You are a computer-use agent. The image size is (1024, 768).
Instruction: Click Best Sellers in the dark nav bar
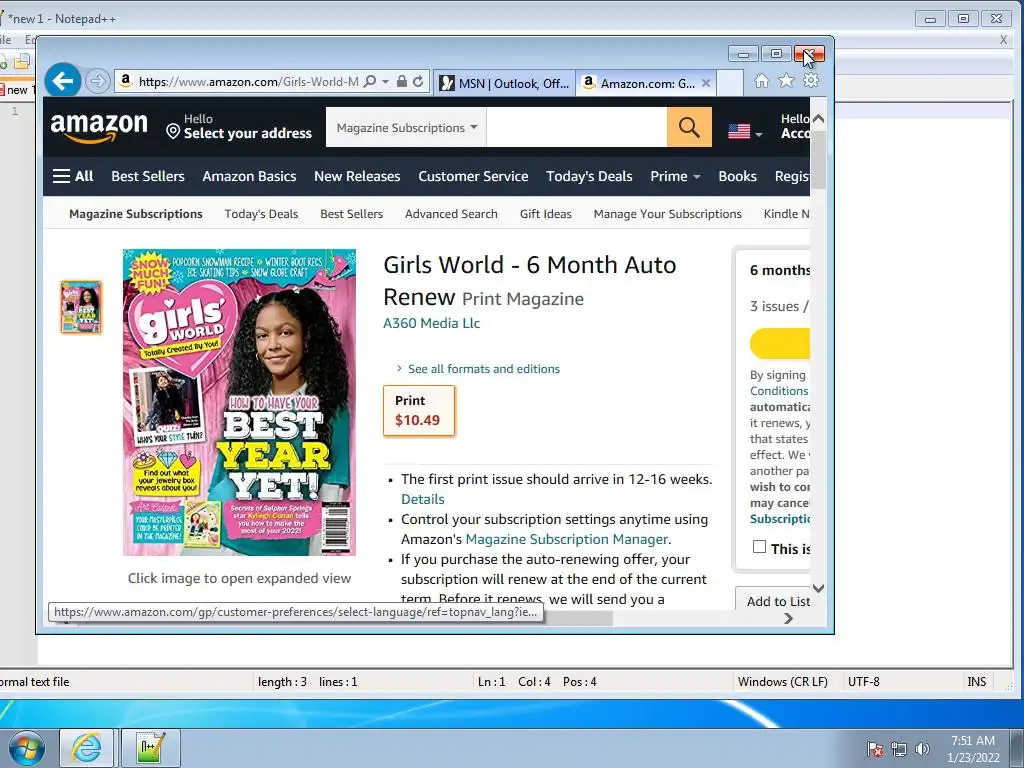pyautogui.click(x=148, y=176)
